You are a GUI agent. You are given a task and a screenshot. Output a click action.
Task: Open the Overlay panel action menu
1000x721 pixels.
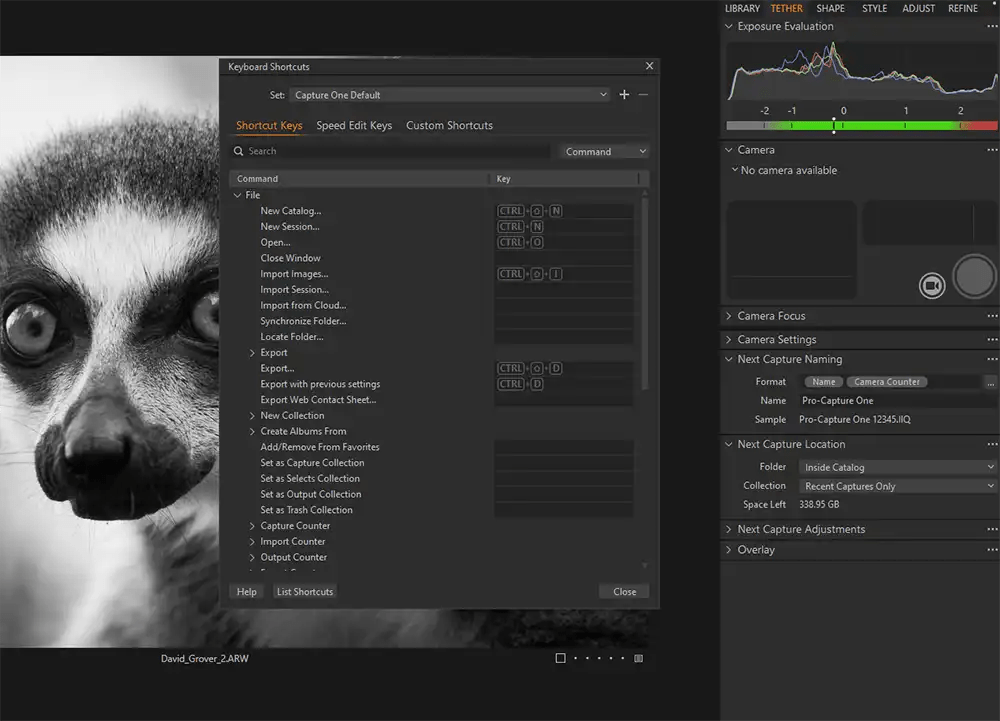[993, 549]
